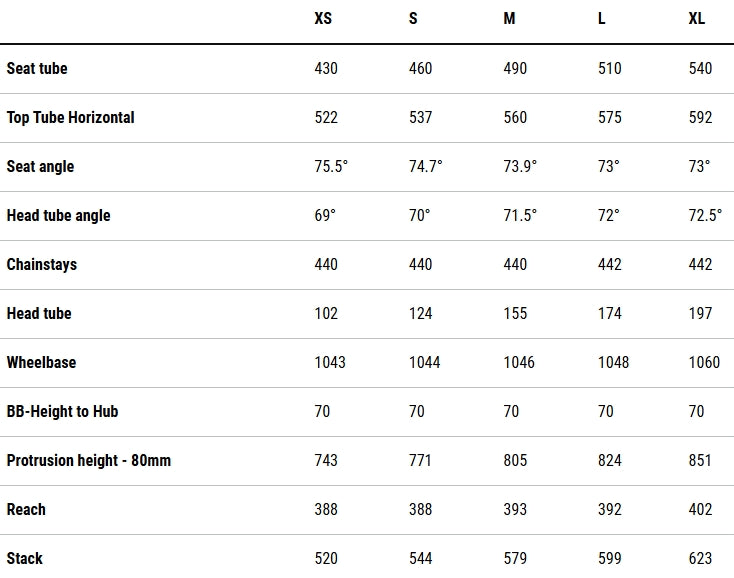Viewport: 734px width, 578px height.
Task: Select the Chainstays row label
Action: click(x=42, y=264)
